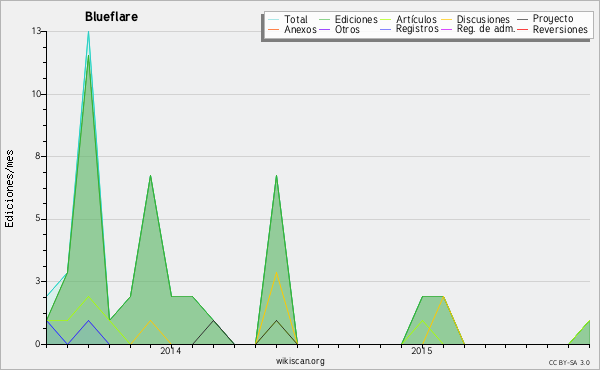Click the y-axis value 8
This screenshot has width=600, height=370.
[x=38, y=156]
